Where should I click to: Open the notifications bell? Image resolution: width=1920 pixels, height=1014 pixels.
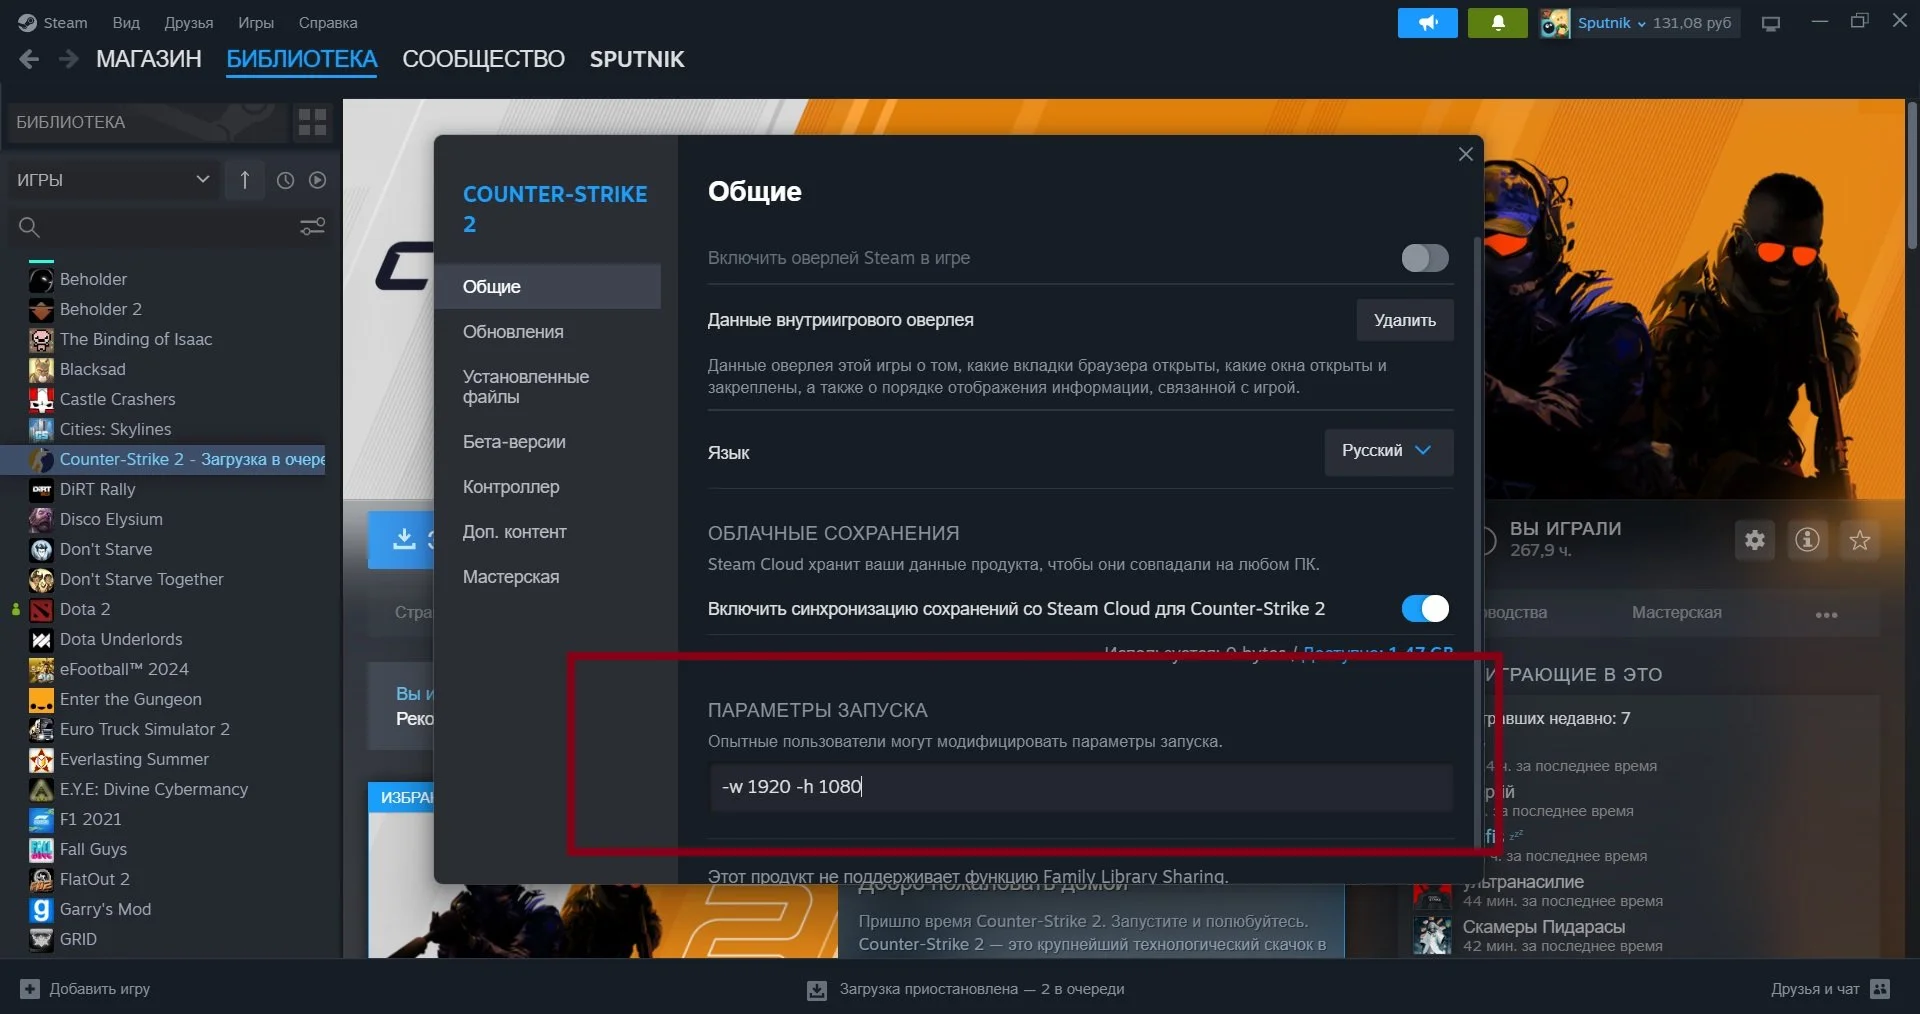[1497, 22]
